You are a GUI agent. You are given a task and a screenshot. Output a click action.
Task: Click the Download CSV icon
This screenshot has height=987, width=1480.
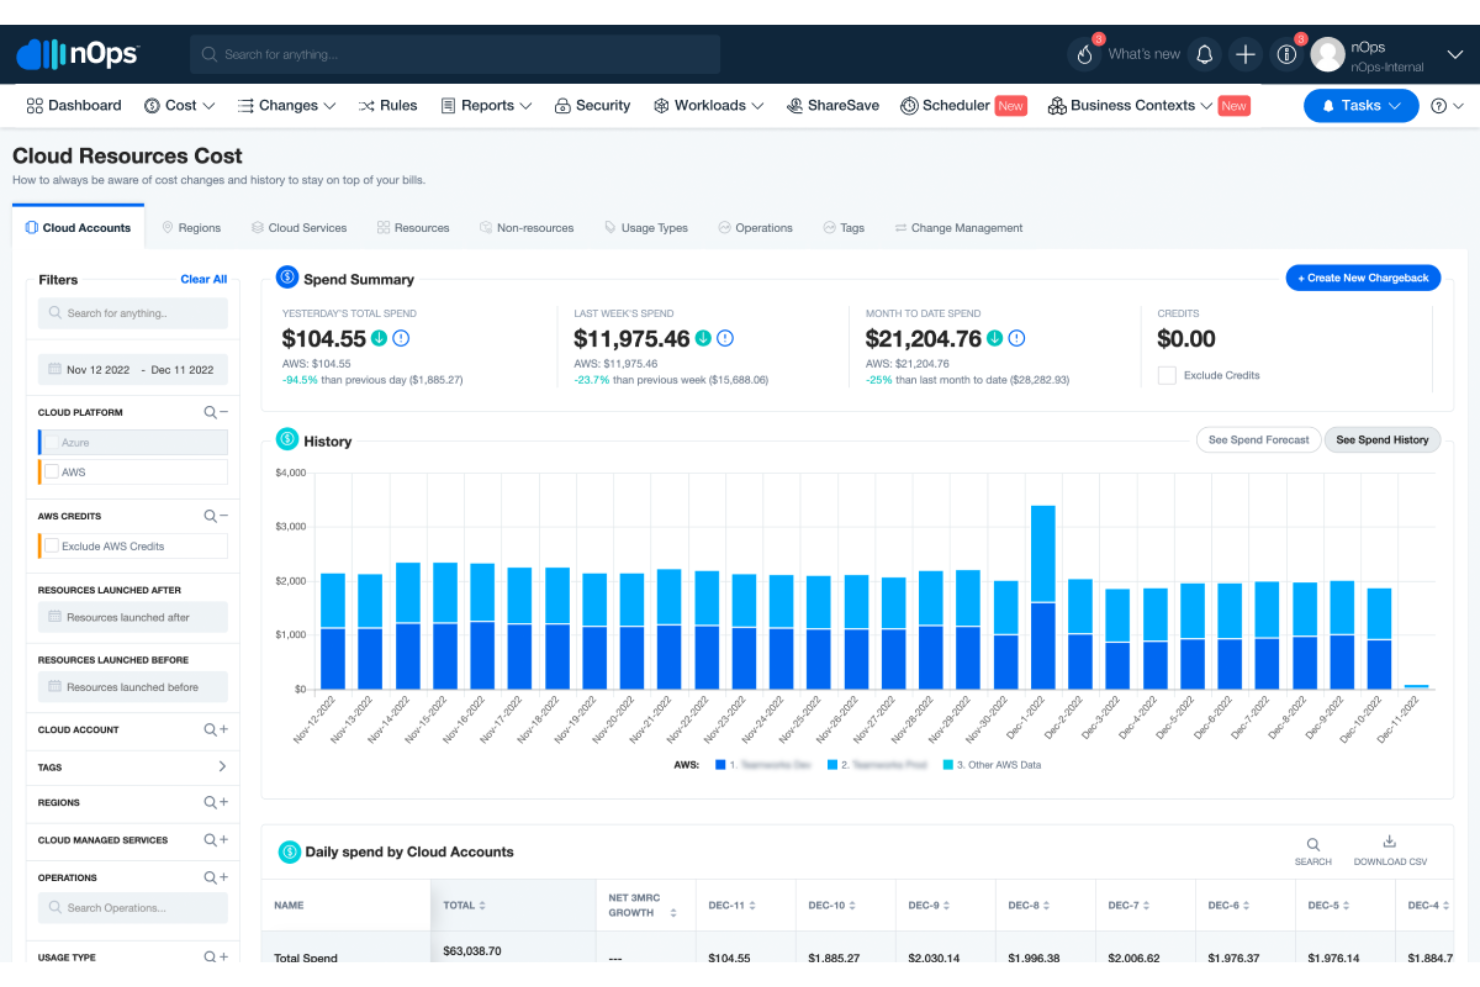[1389, 842]
